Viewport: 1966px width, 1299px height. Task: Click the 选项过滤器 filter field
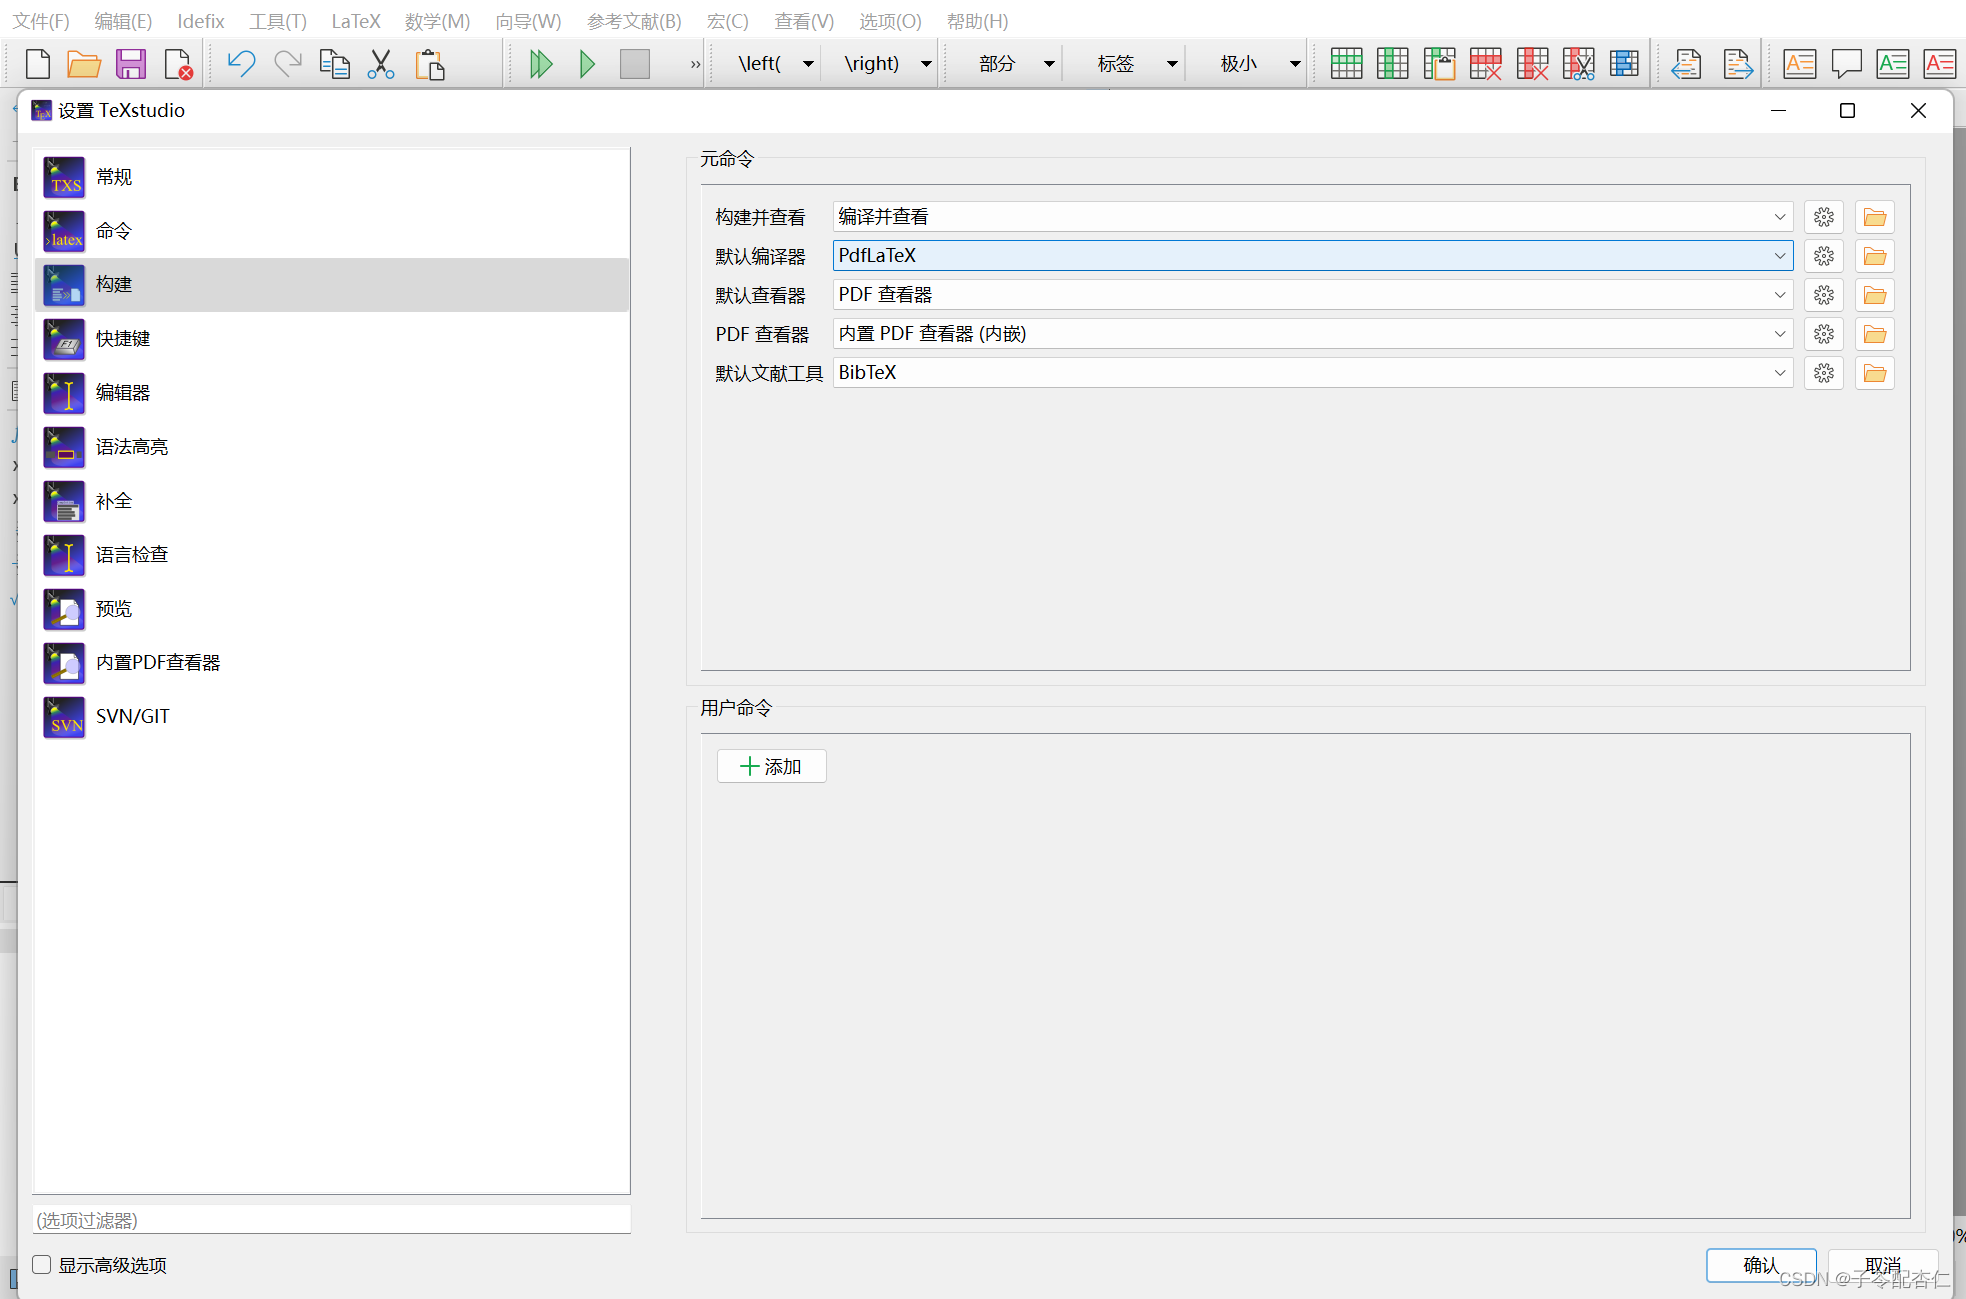click(332, 1220)
